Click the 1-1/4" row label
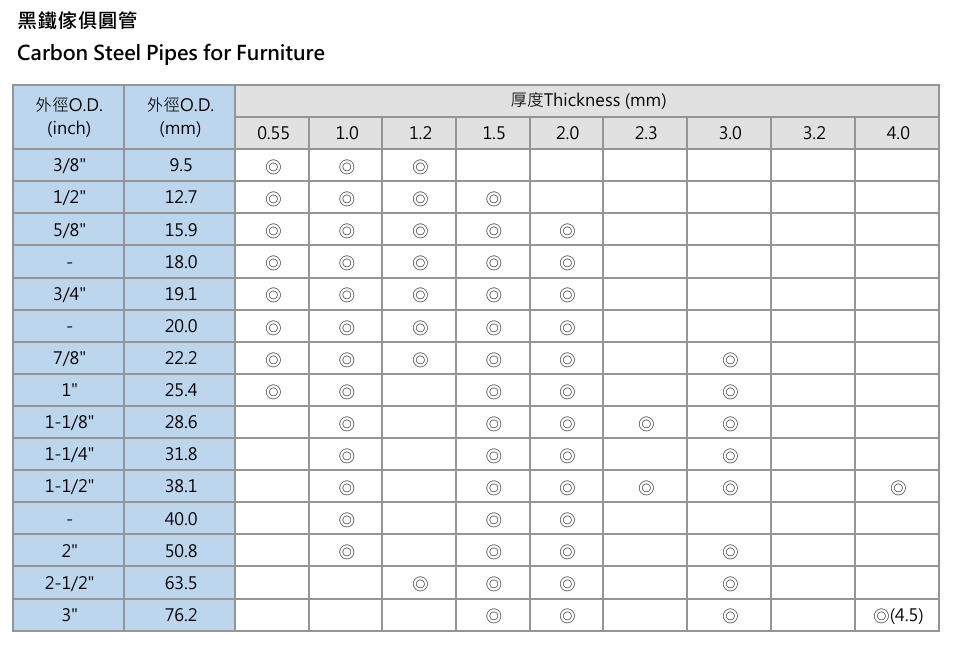Viewport: 957px width, 653px height. click(x=68, y=454)
